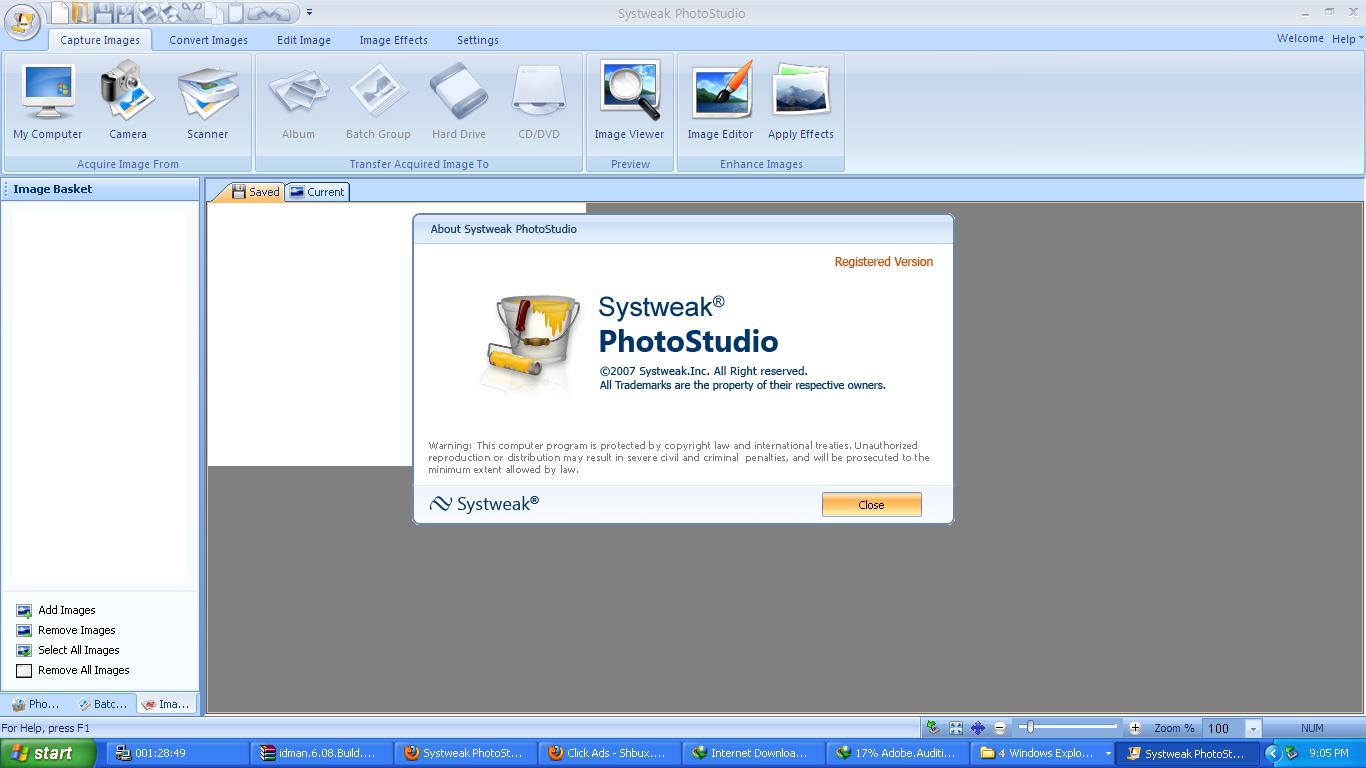Viewport: 1366px width, 768px height.
Task: Transfer acquired image to Hard Drive
Action: point(459,101)
